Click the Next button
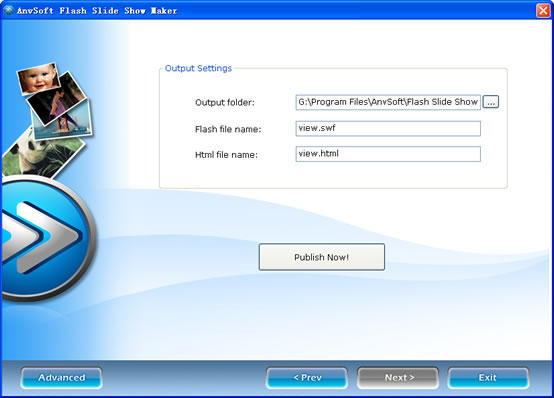This screenshot has height=398, width=554. tap(398, 377)
